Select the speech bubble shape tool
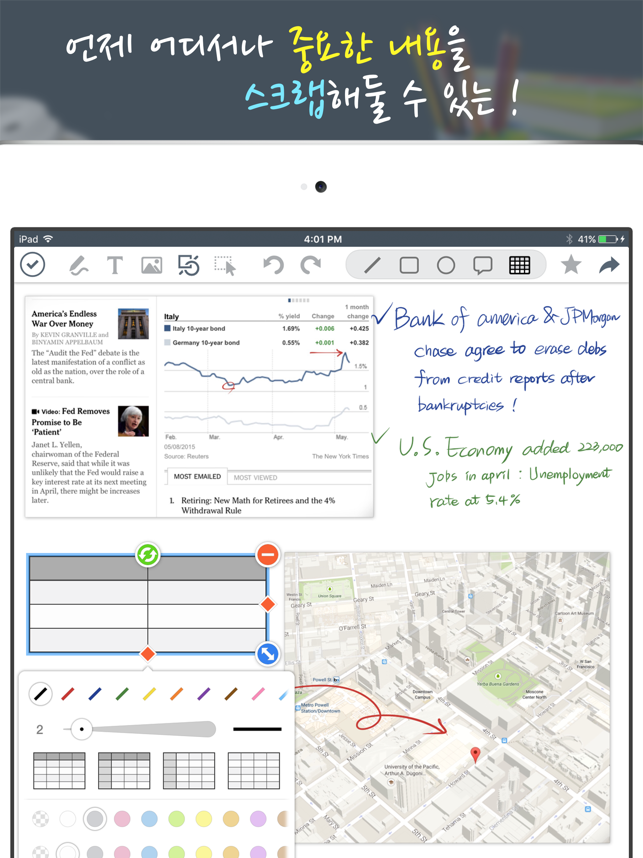This screenshot has height=858, width=643. coord(483,265)
